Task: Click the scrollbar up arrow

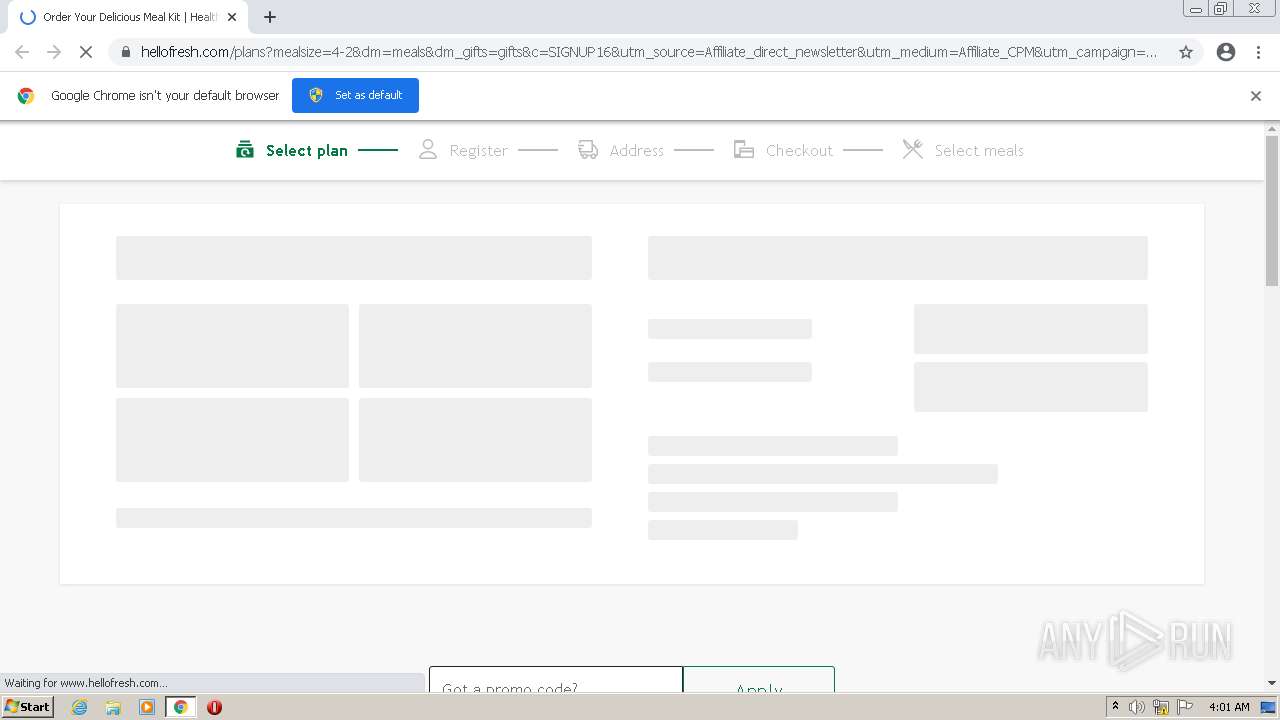Action: pyautogui.click(x=1272, y=129)
